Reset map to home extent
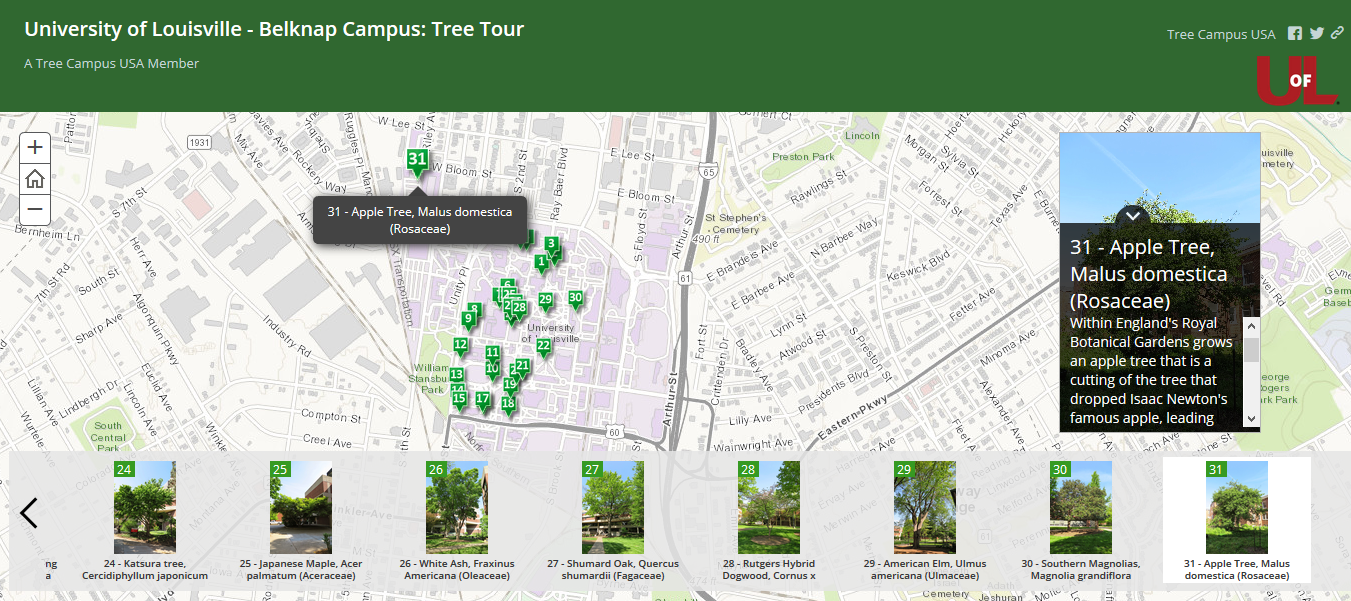 tap(35, 178)
